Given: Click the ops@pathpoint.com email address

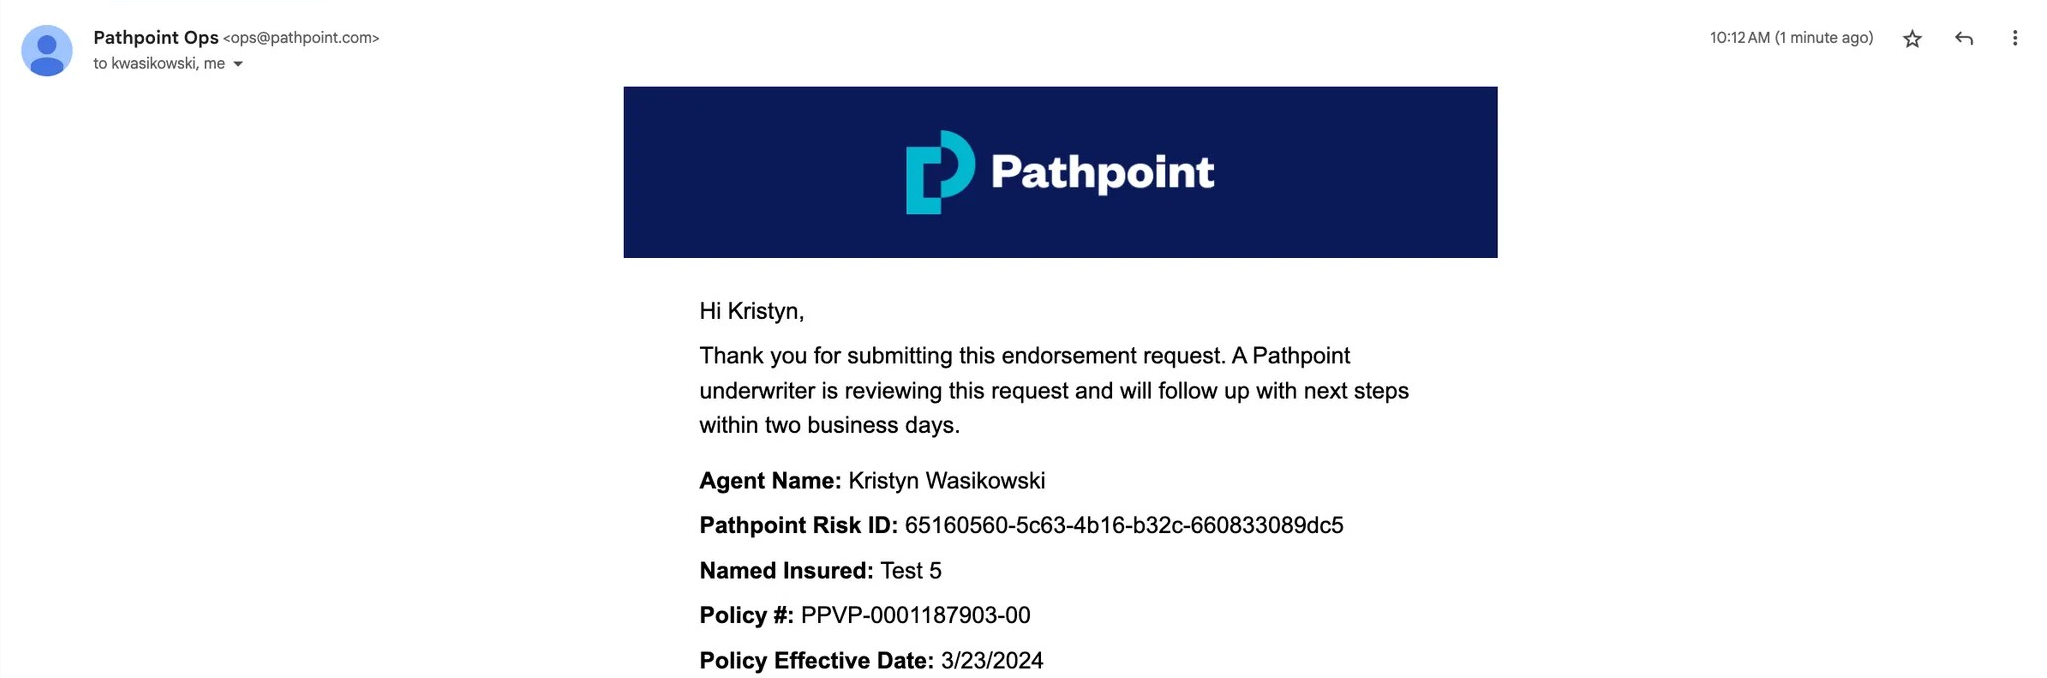Looking at the screenshot, I should (301, 38).
